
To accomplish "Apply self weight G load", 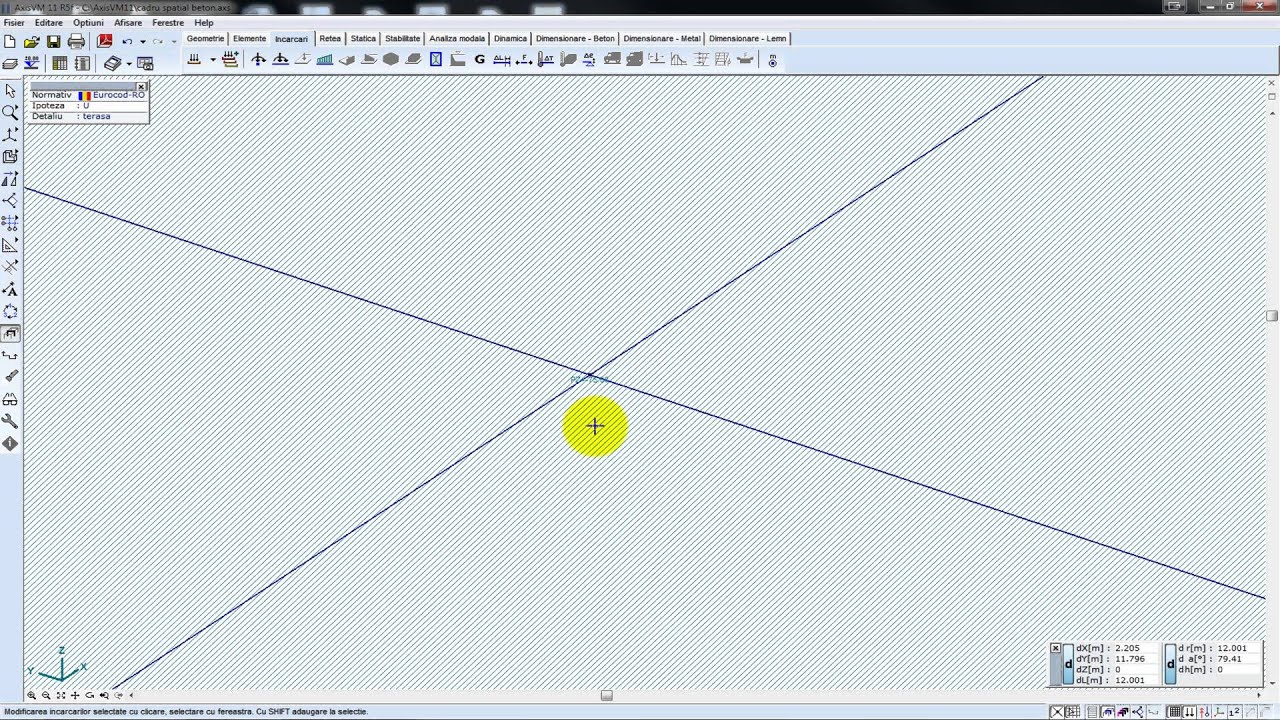I will (479, 60).
